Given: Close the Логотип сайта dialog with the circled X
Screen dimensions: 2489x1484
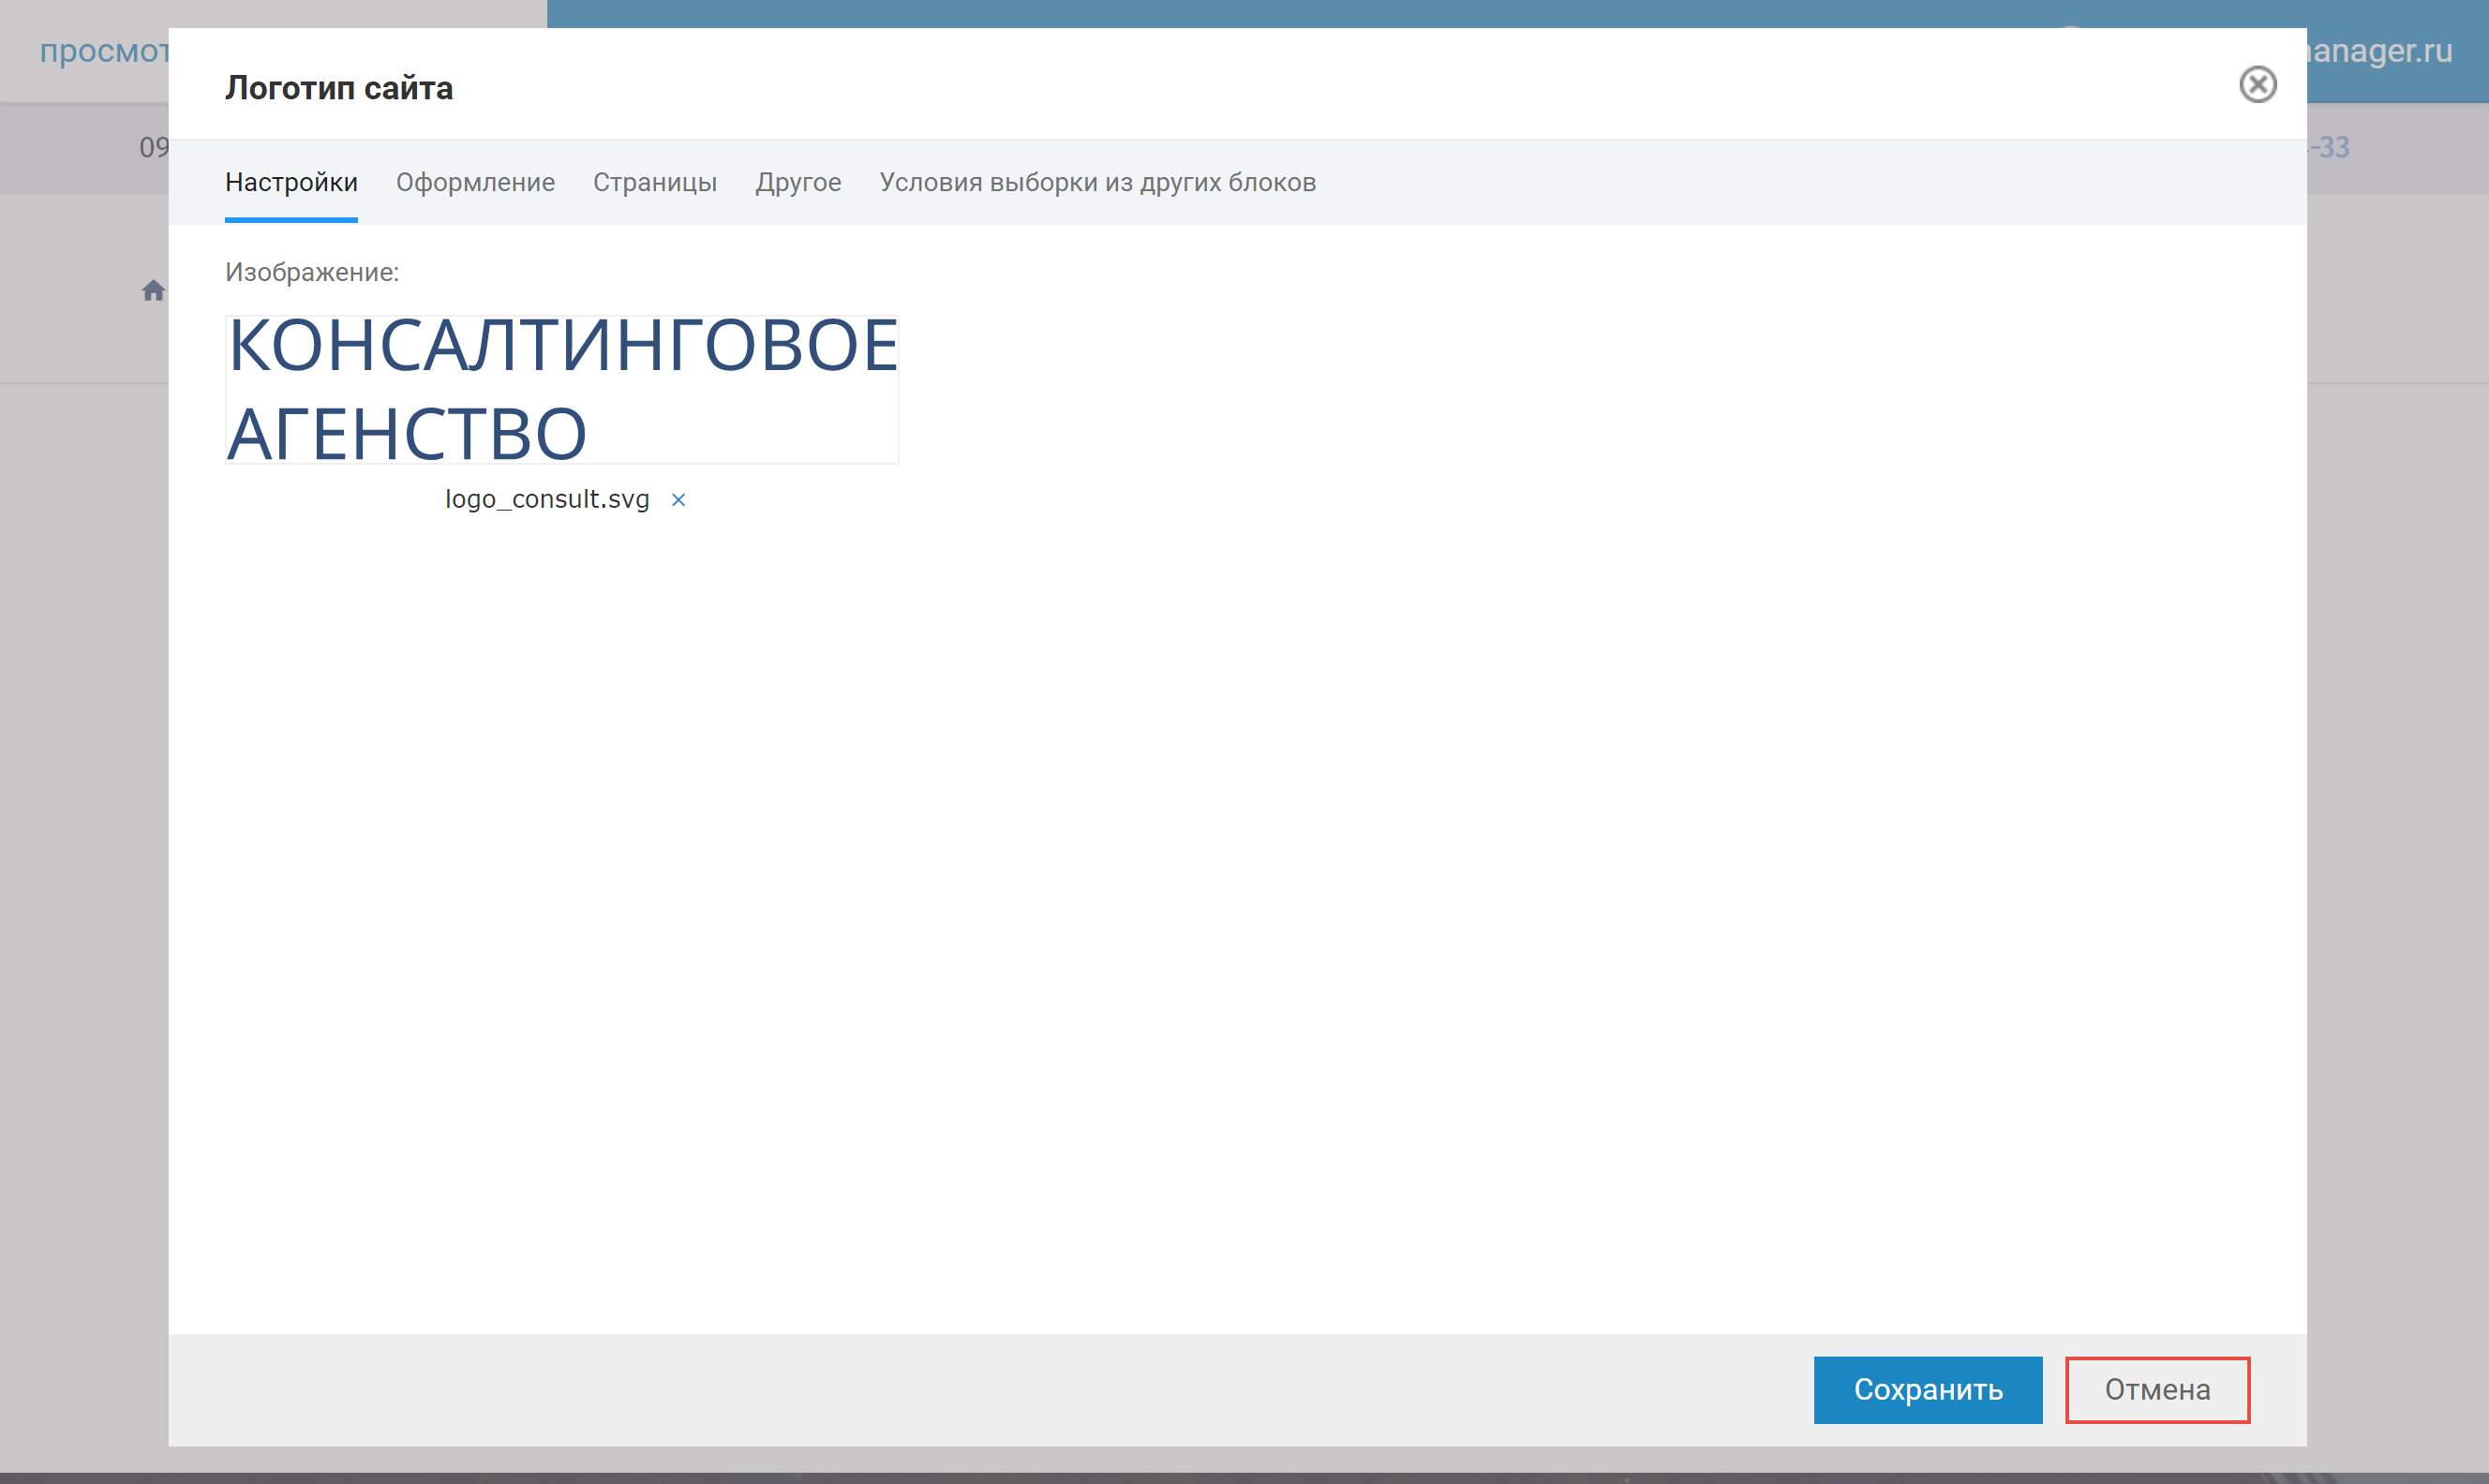Looking at the screenshot, I should click(x=2260, y=87).
